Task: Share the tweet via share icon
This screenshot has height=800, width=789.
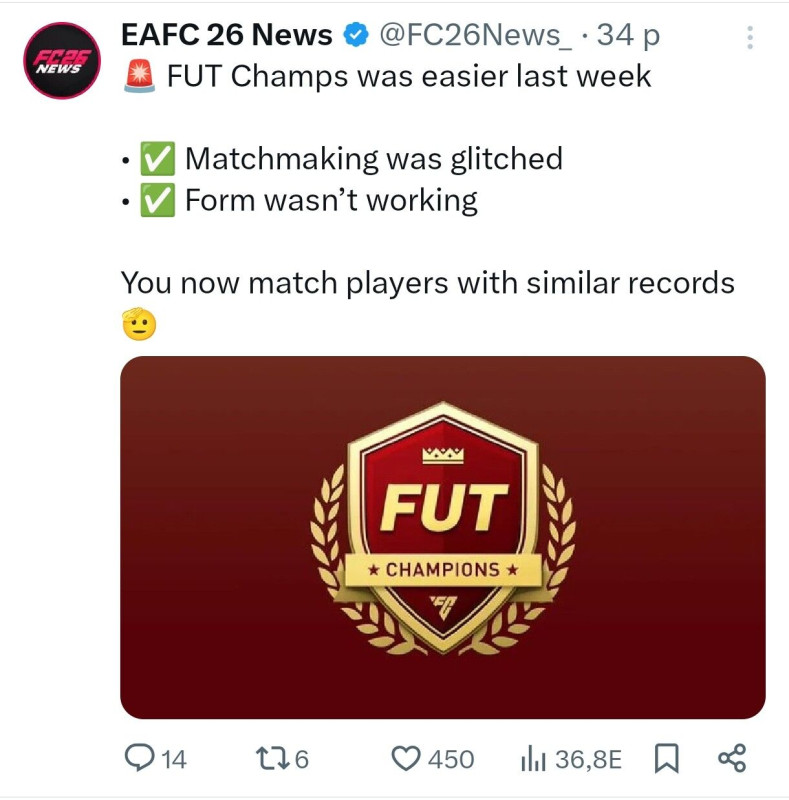Action: (732, 759)
